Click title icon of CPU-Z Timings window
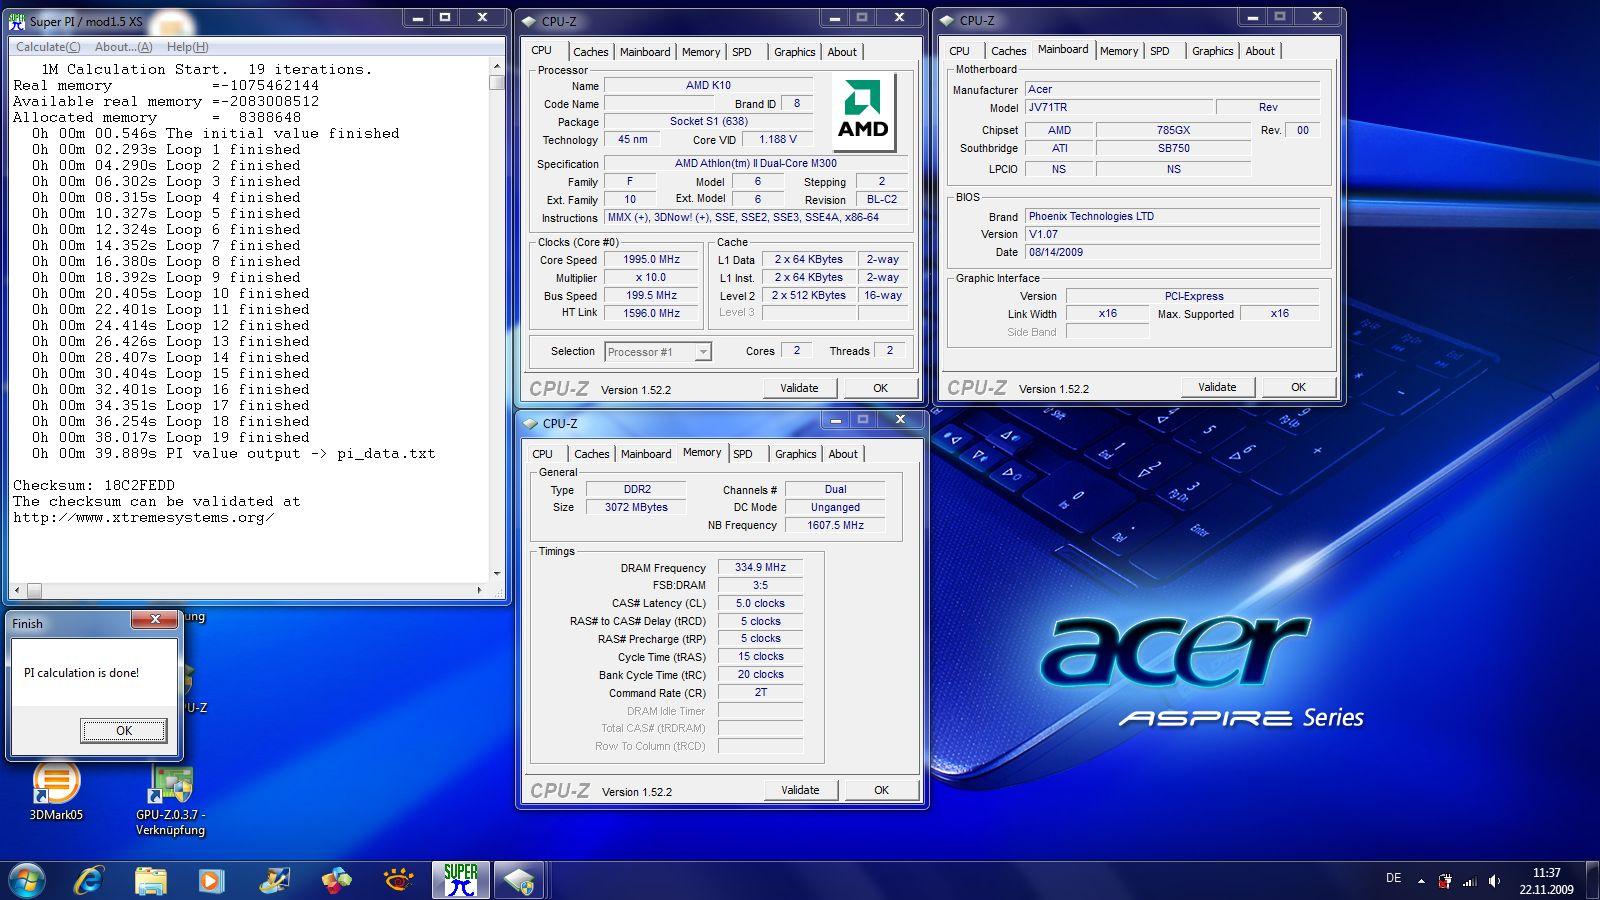The height and width of the screenshot is (900, 1600). 529,423
